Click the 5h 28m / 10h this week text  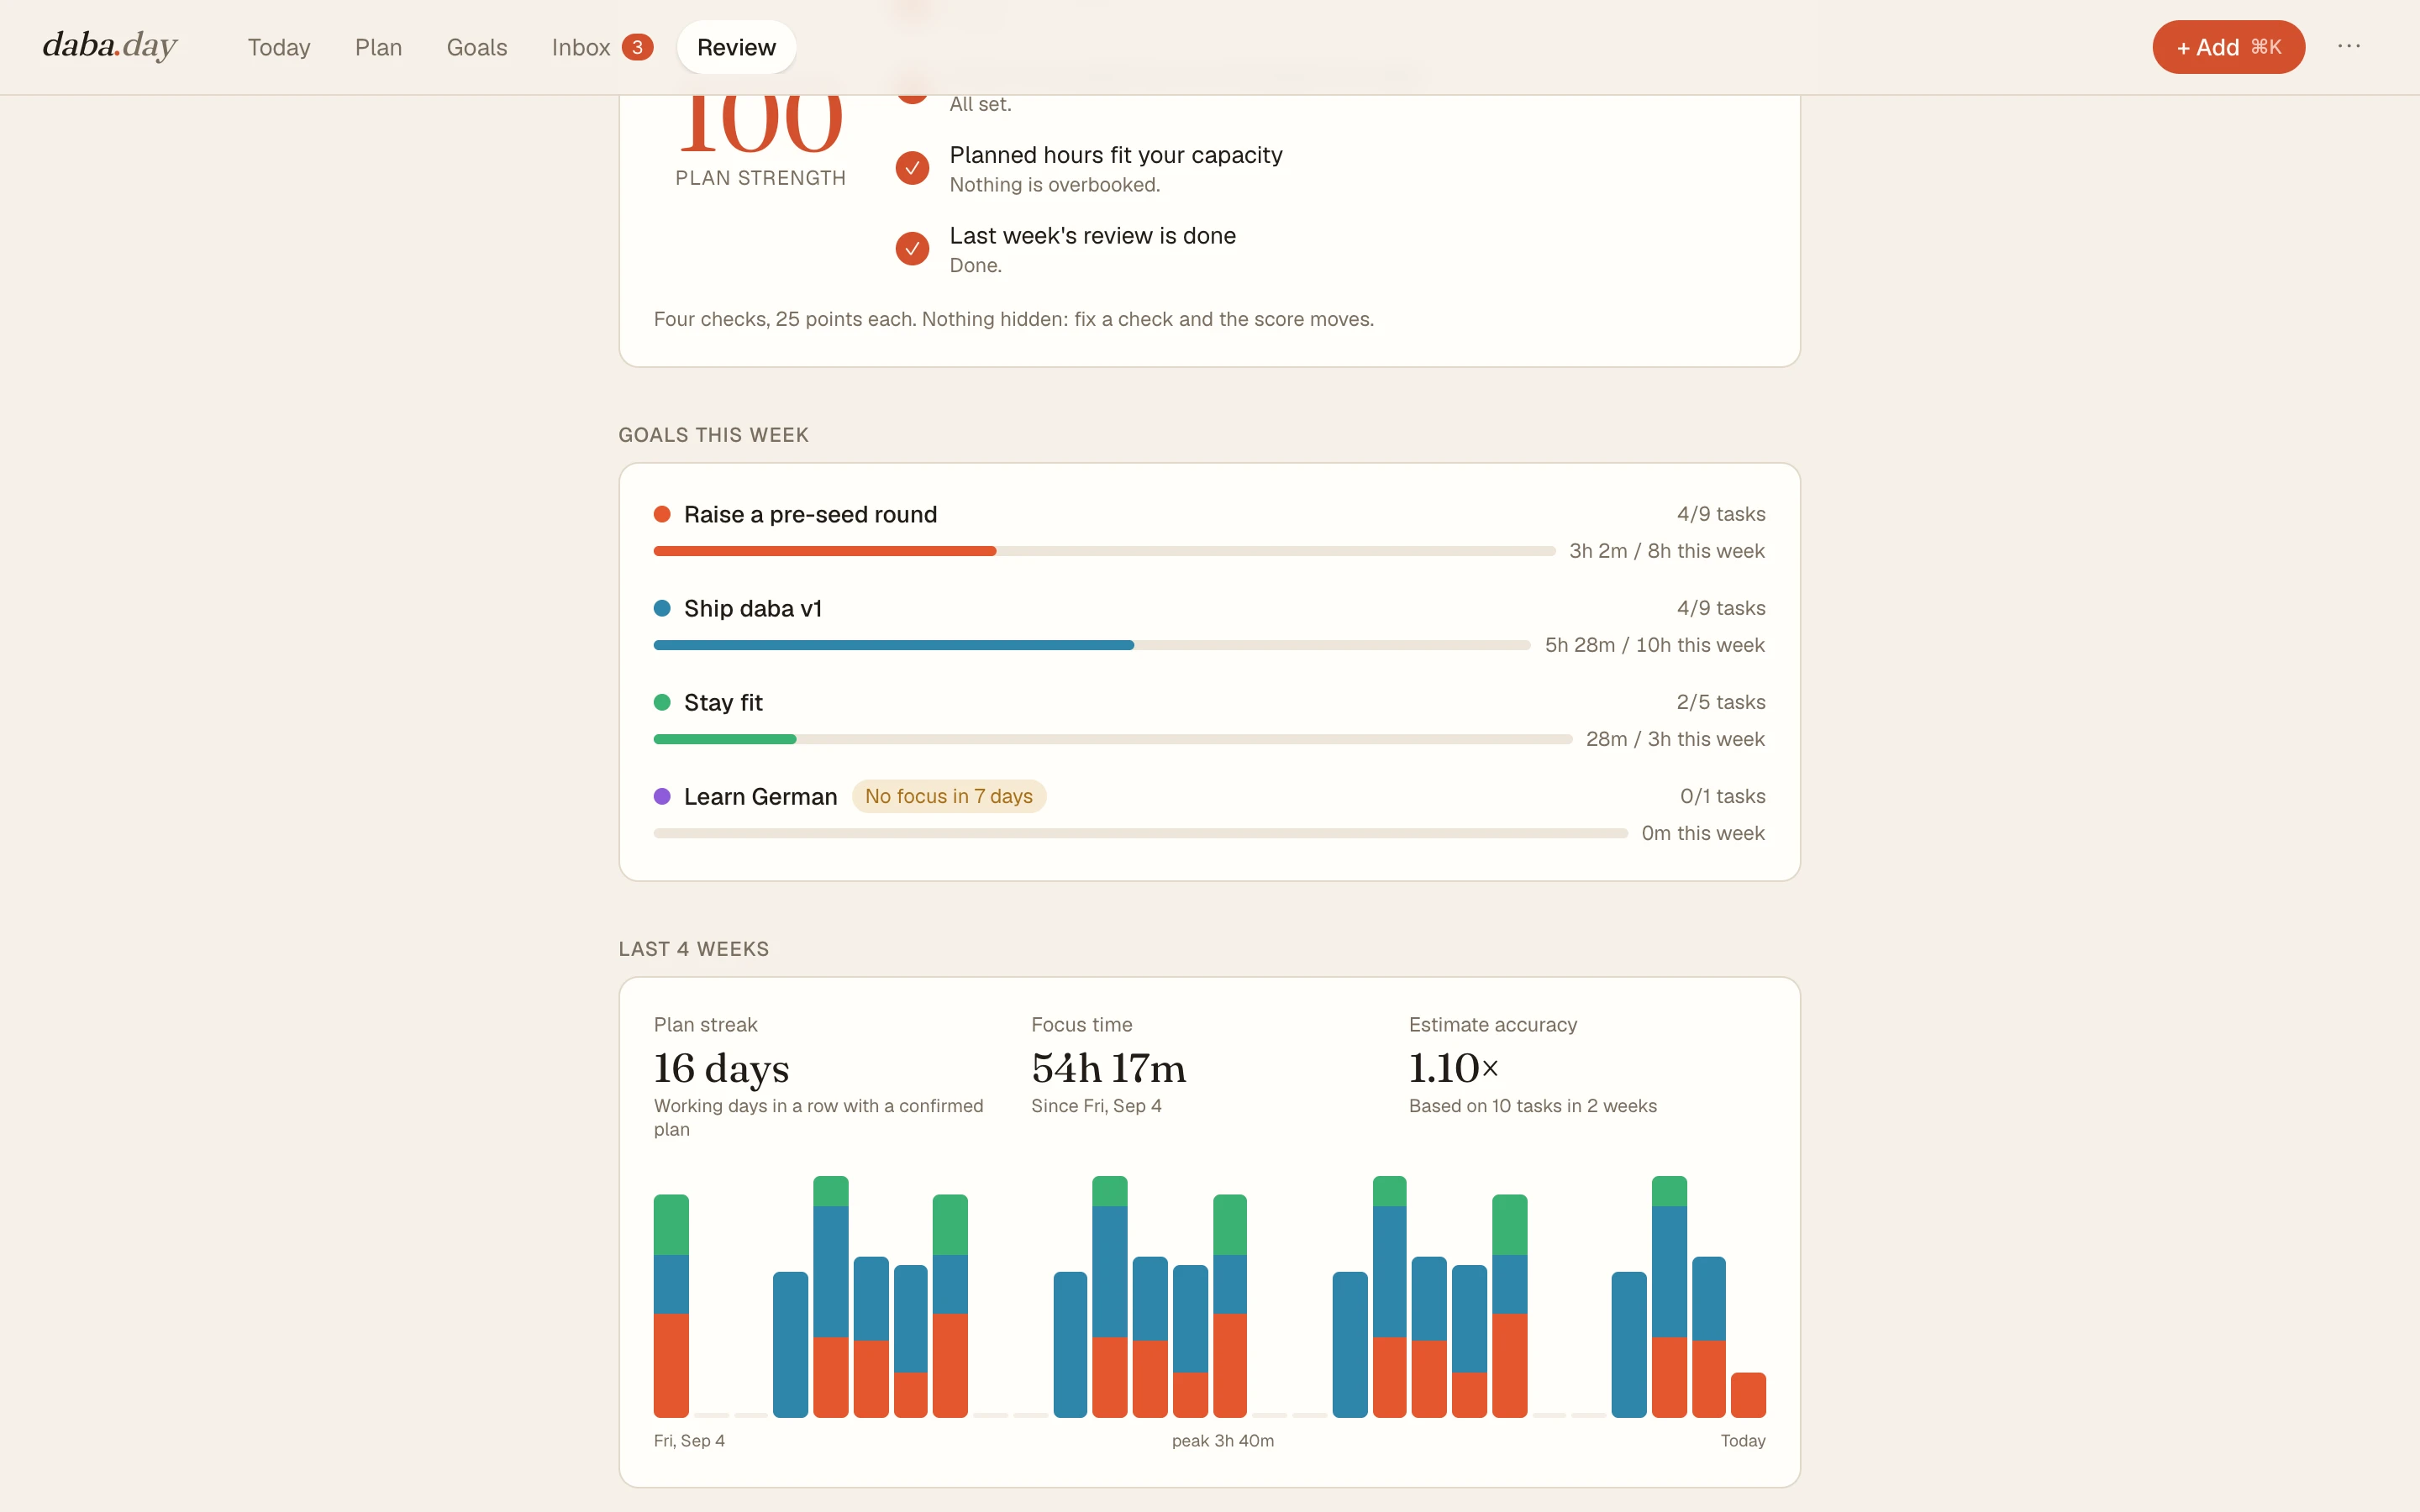(1654, 645)
